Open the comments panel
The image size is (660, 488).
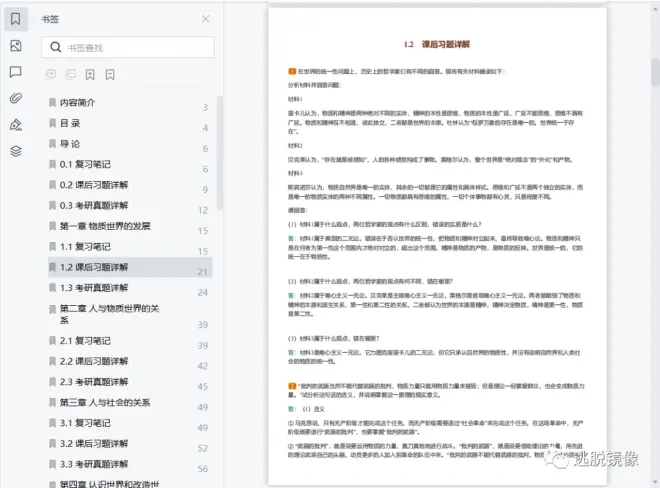click(x=15, y=72)
